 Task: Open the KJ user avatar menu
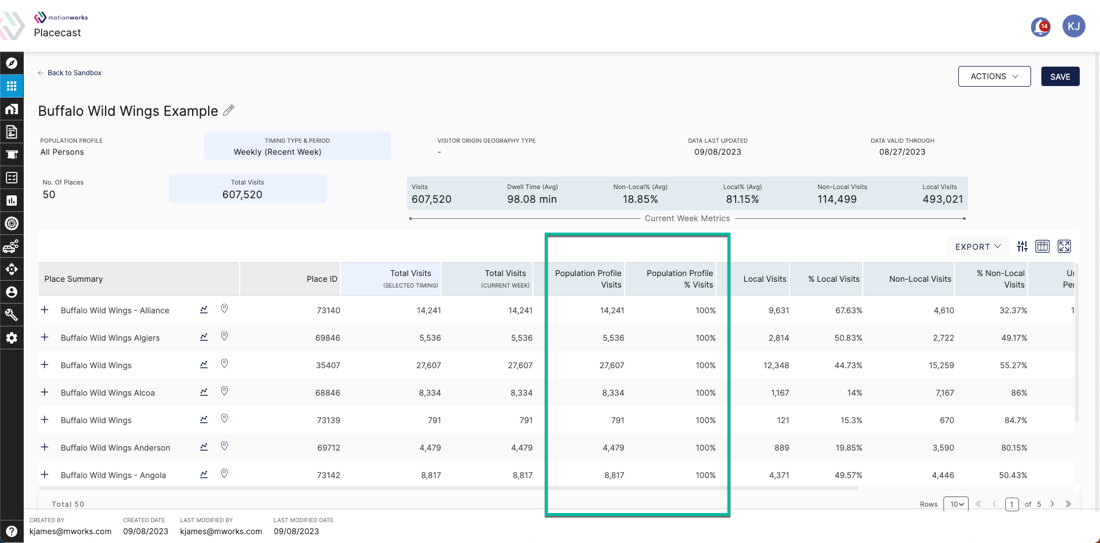[x=1074, y=27]
